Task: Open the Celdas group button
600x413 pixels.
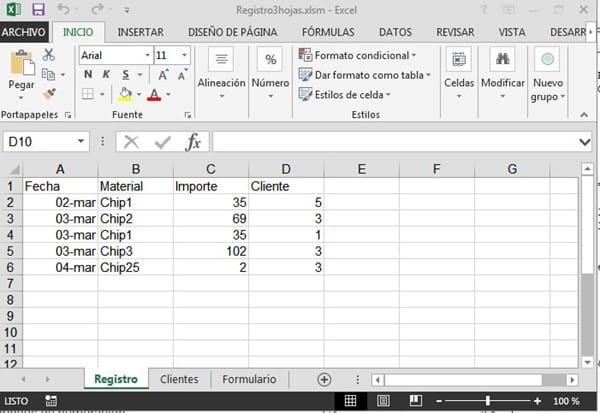Action: (x=459, y=73)
